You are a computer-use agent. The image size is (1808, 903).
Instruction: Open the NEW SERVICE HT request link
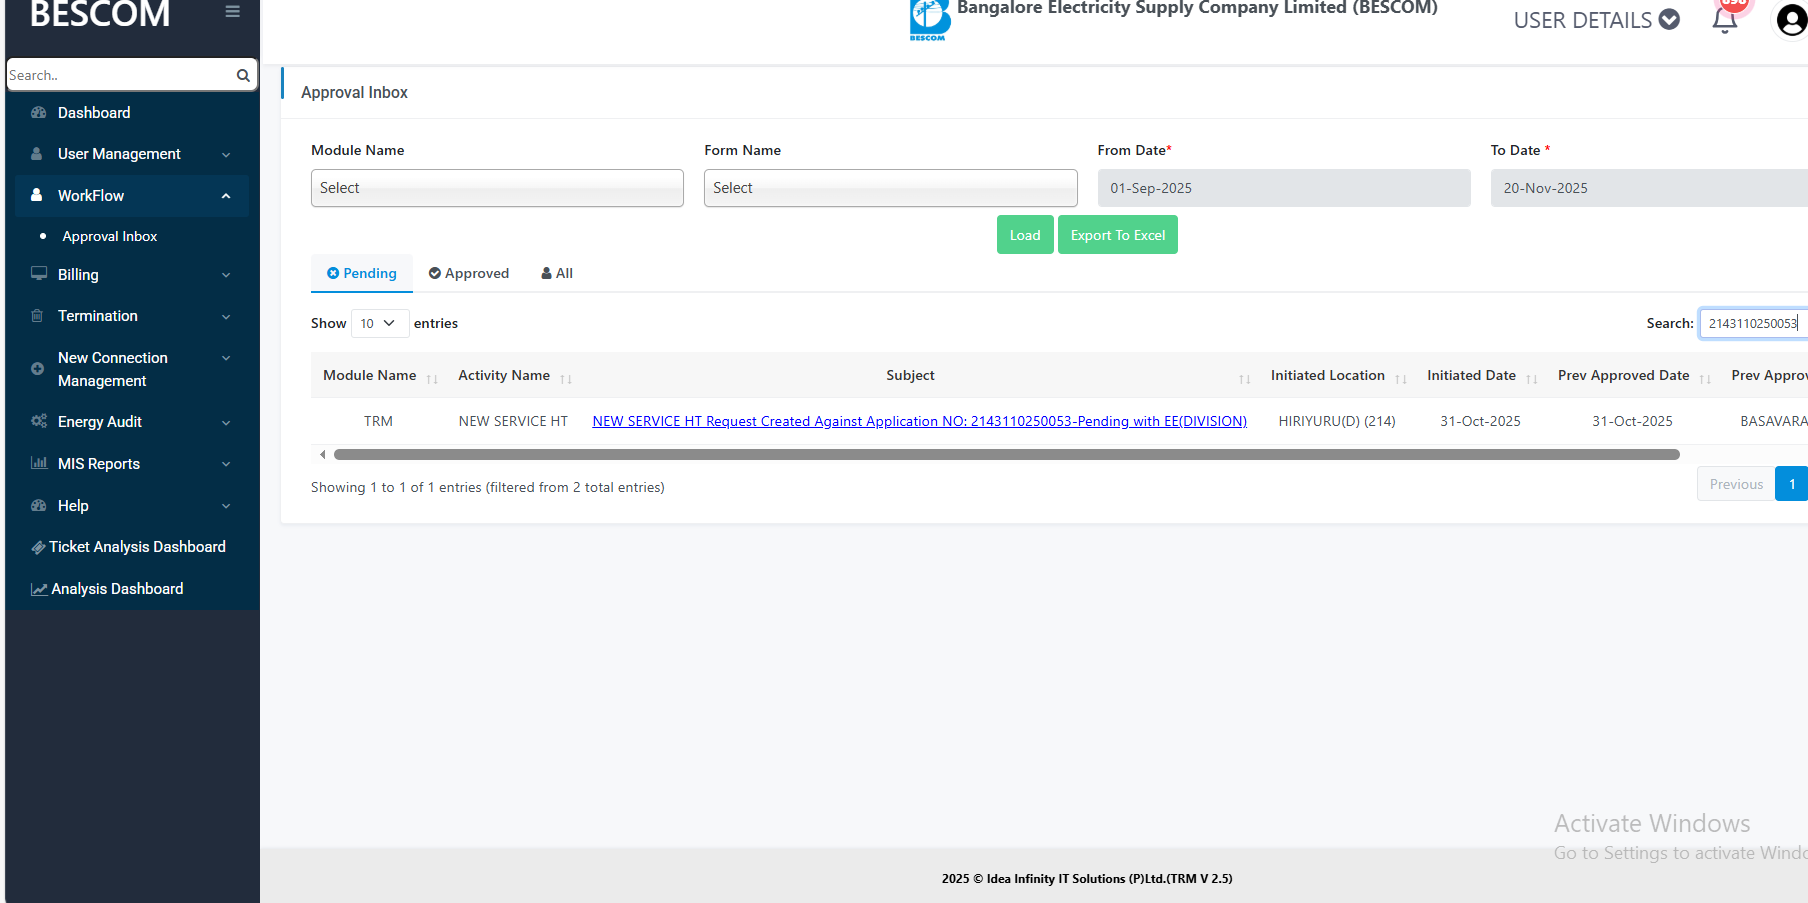[920, 421]
